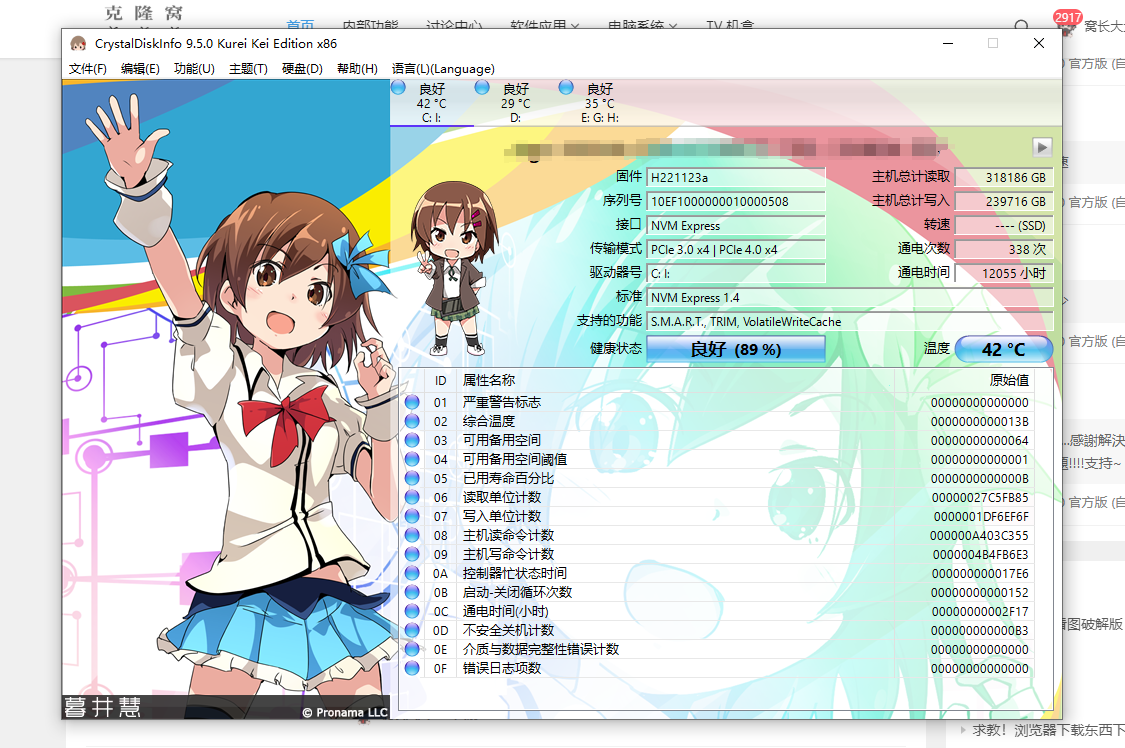
Task: Click the power-on hours value 12055 小时
Action: tap(1004, 273)
